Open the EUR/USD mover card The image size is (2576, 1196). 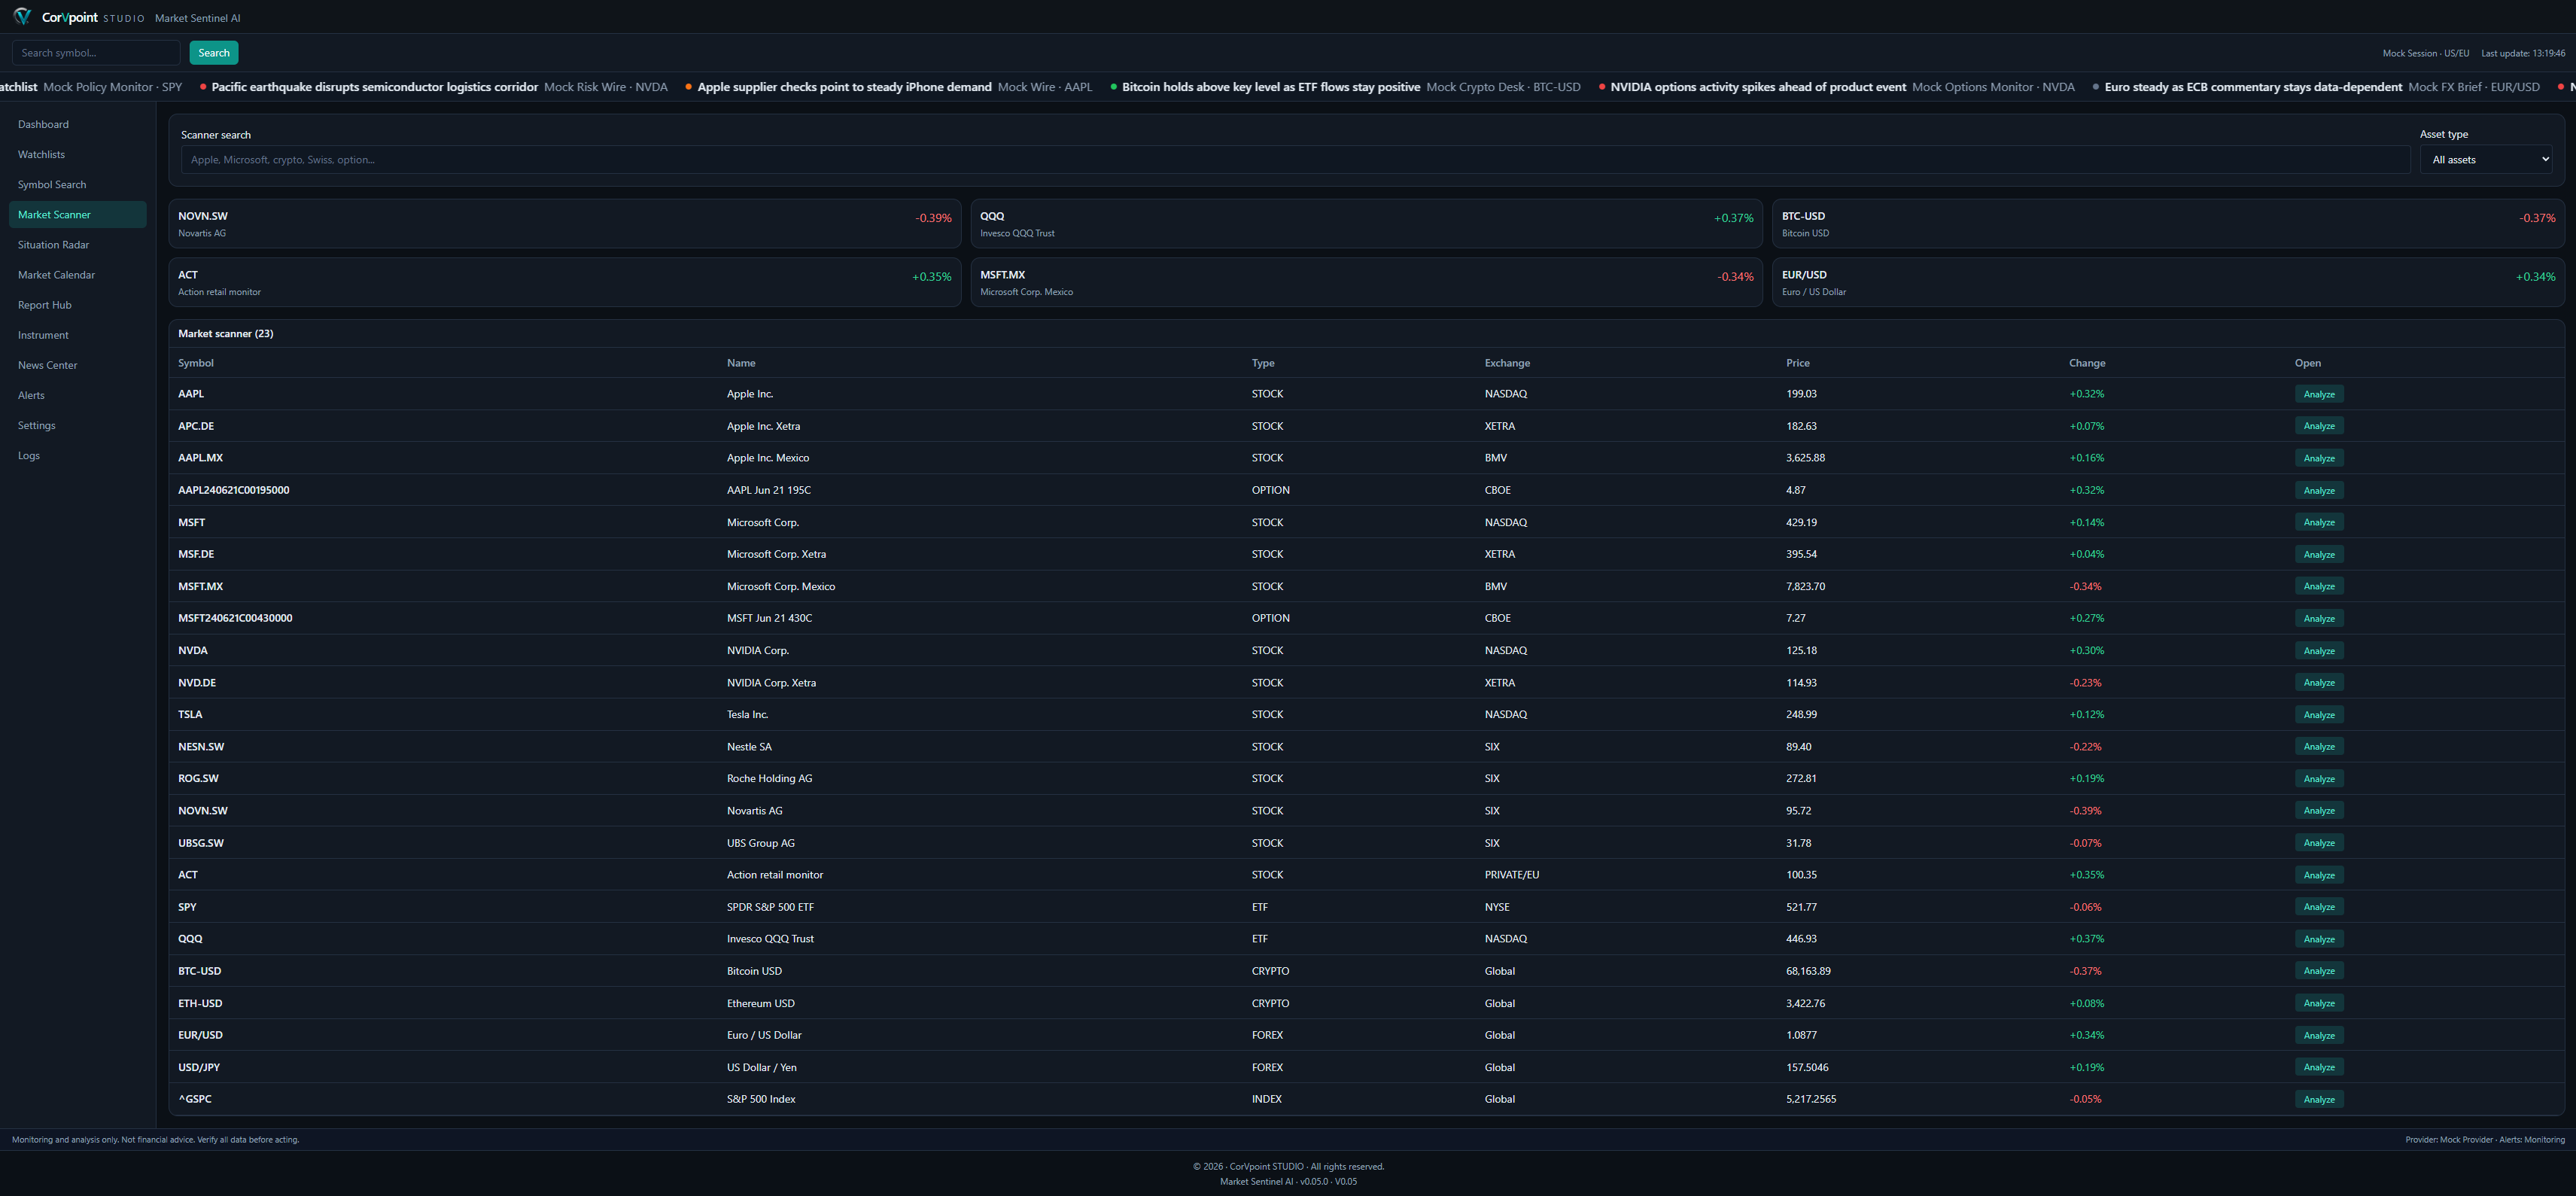tap(2168, 283)
